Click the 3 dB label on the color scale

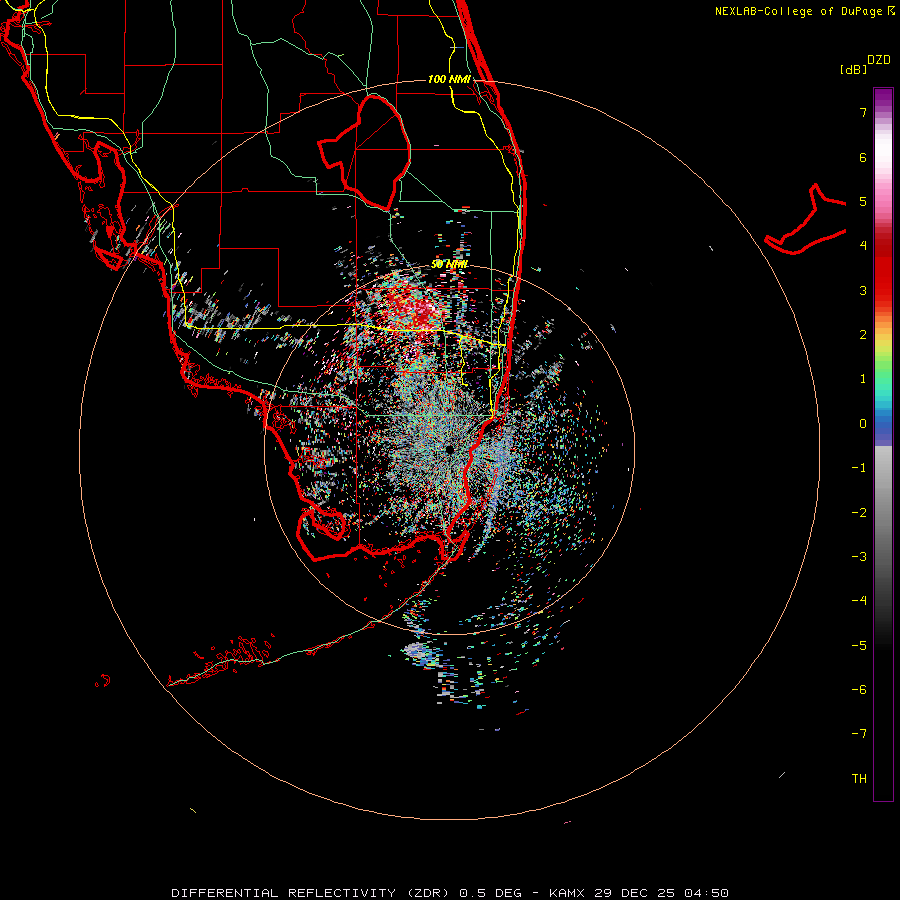coord(863,290)
